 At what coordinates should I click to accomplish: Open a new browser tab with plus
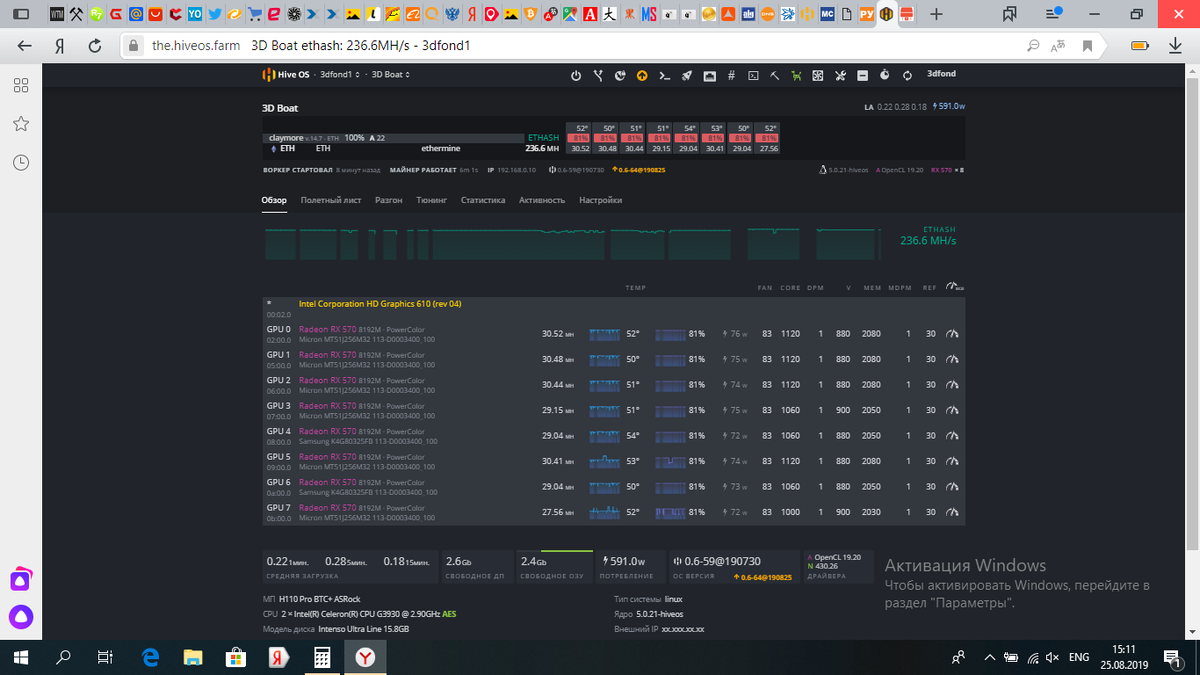pos(935,14)
